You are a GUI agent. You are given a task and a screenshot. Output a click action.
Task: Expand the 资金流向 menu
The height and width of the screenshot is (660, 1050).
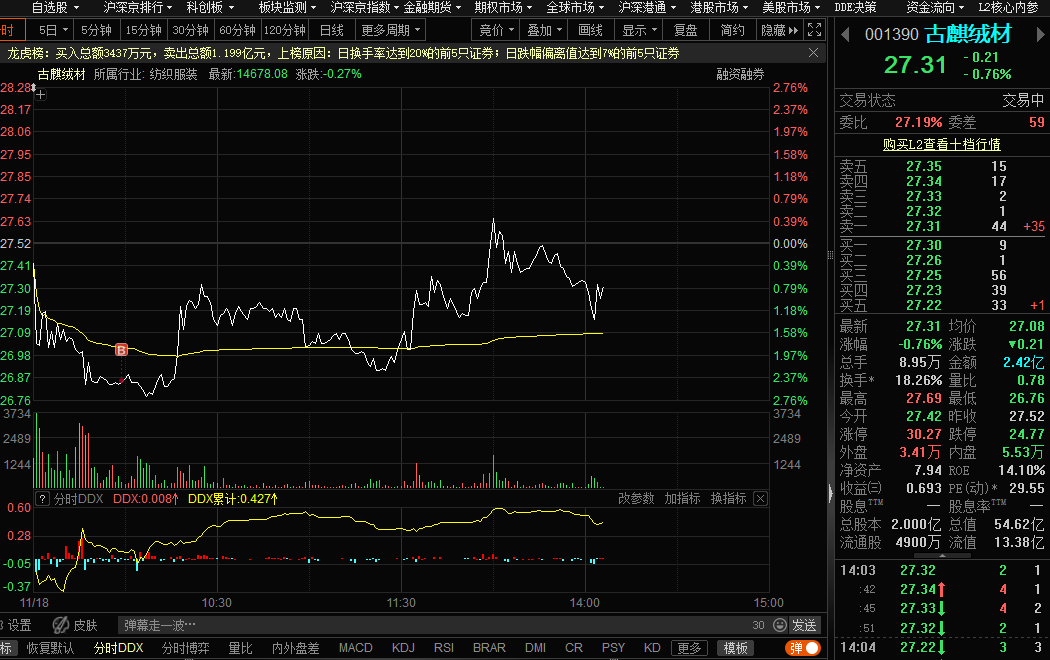(x=935, y=7)
